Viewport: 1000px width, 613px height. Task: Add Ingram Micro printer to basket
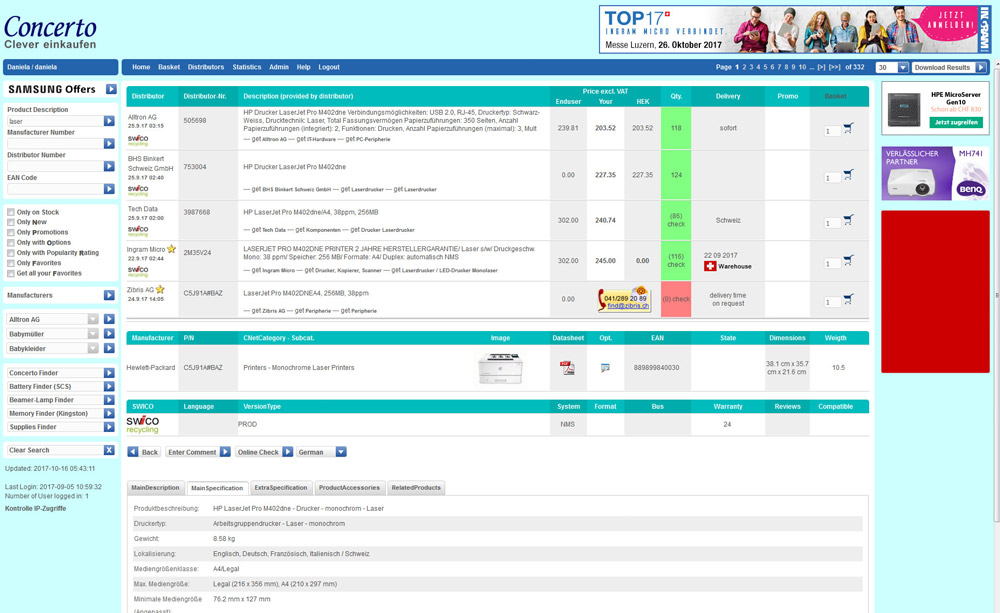[848, 260]
